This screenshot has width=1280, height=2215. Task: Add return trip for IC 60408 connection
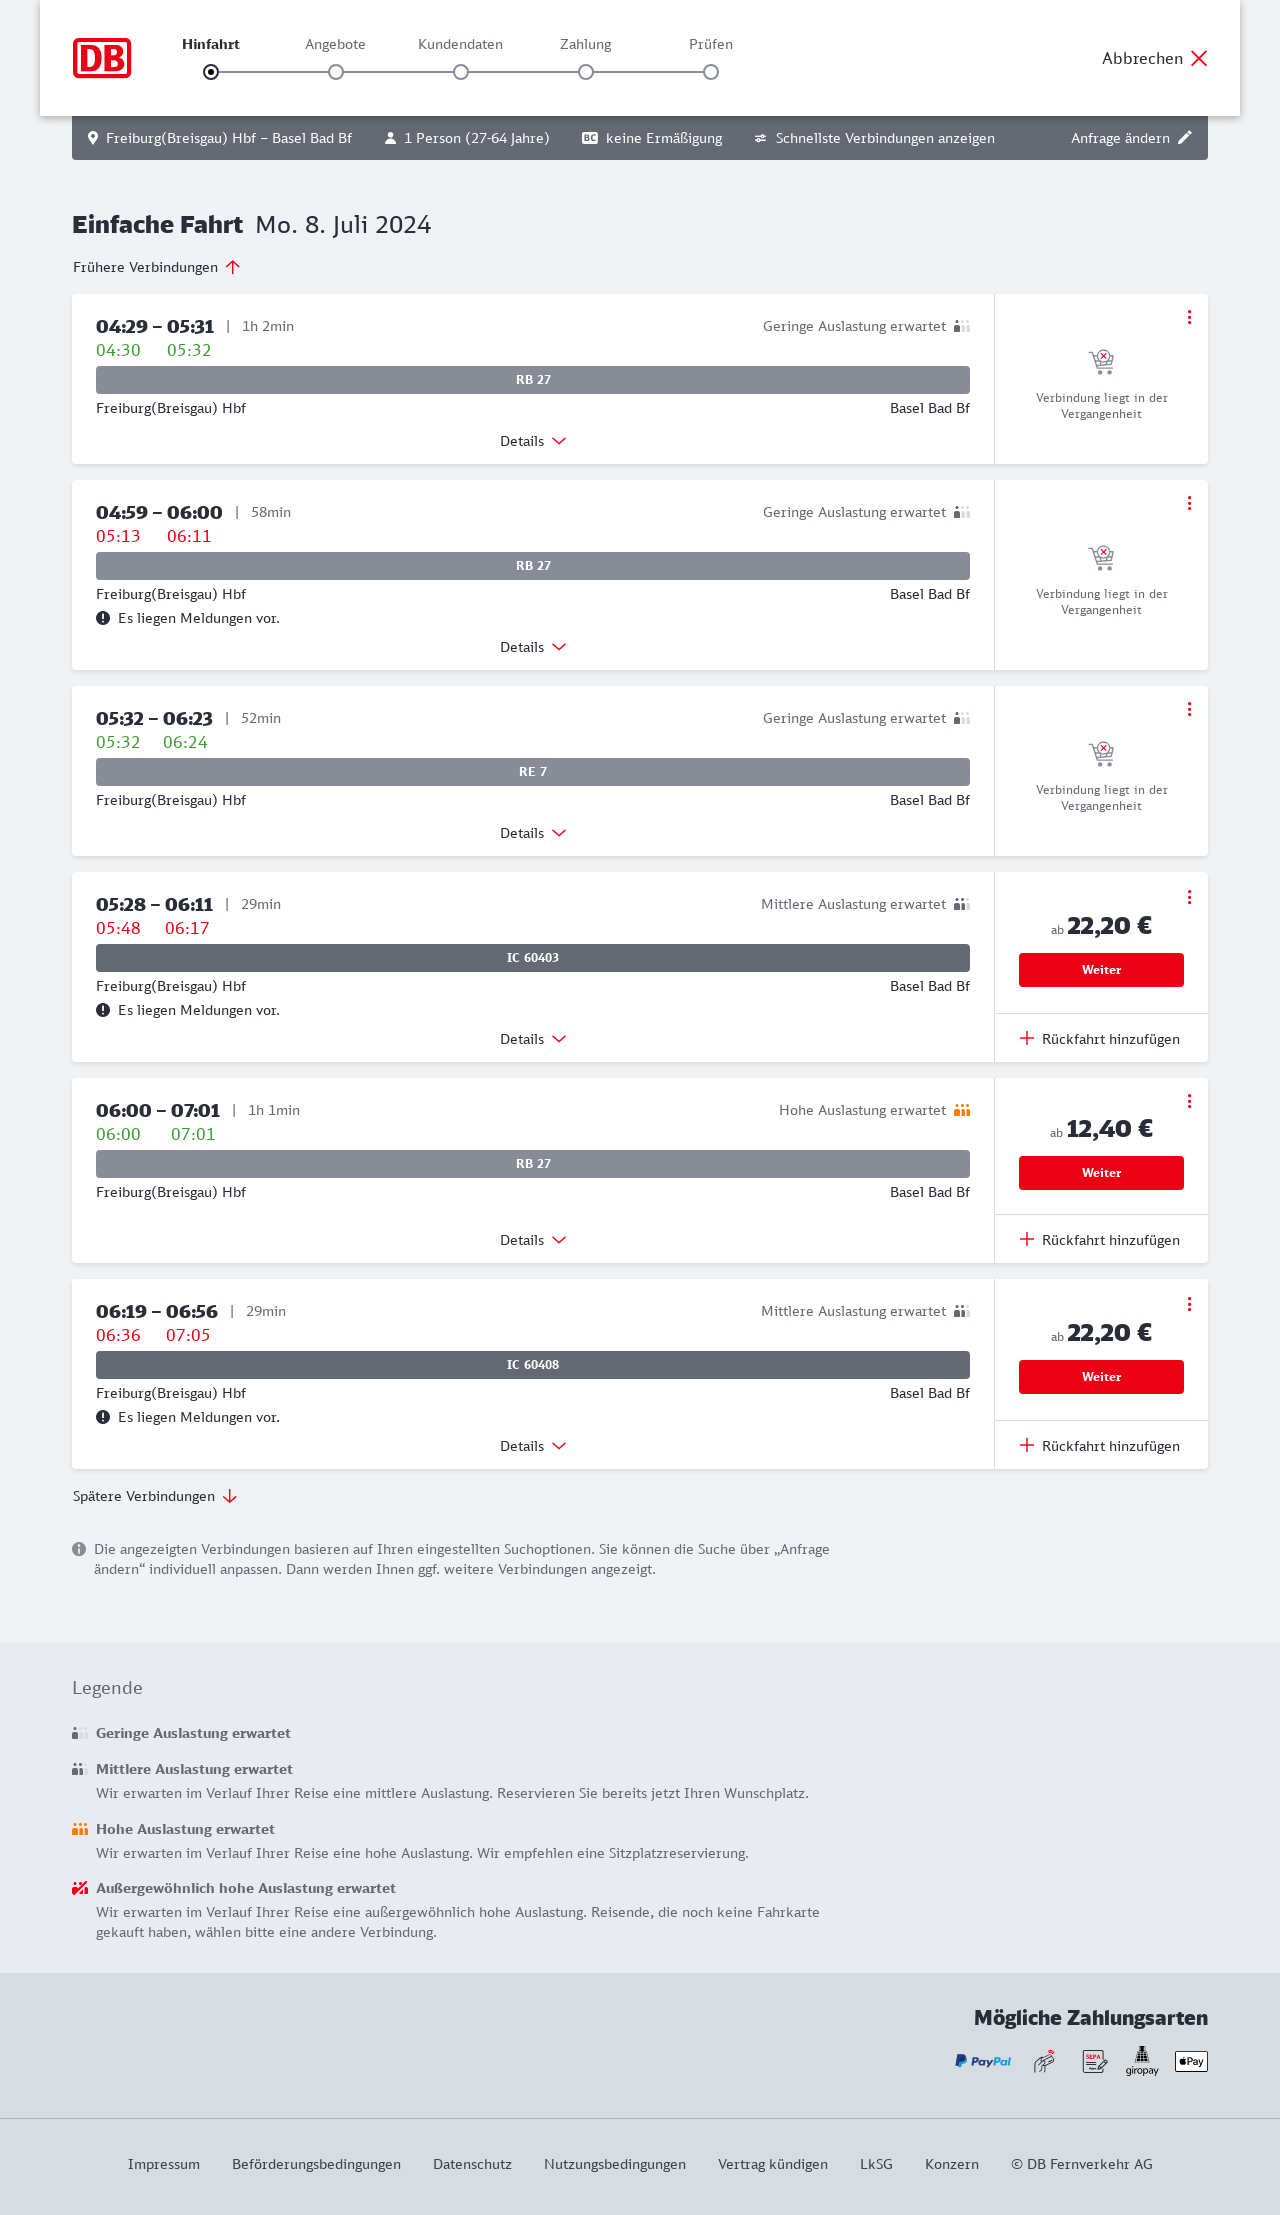pyautogui.click(x=1100, y=1446)
